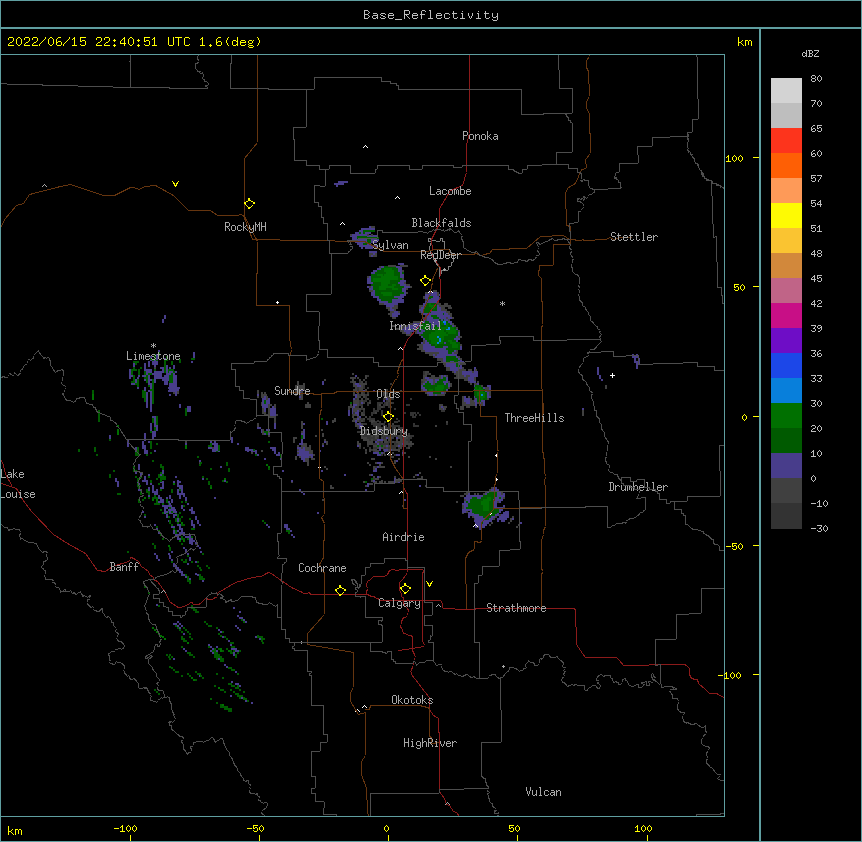Click the Airdrie city label
The height and width of the screenshot is (842, 862).
pyautogui.click(x=403, y=537)
